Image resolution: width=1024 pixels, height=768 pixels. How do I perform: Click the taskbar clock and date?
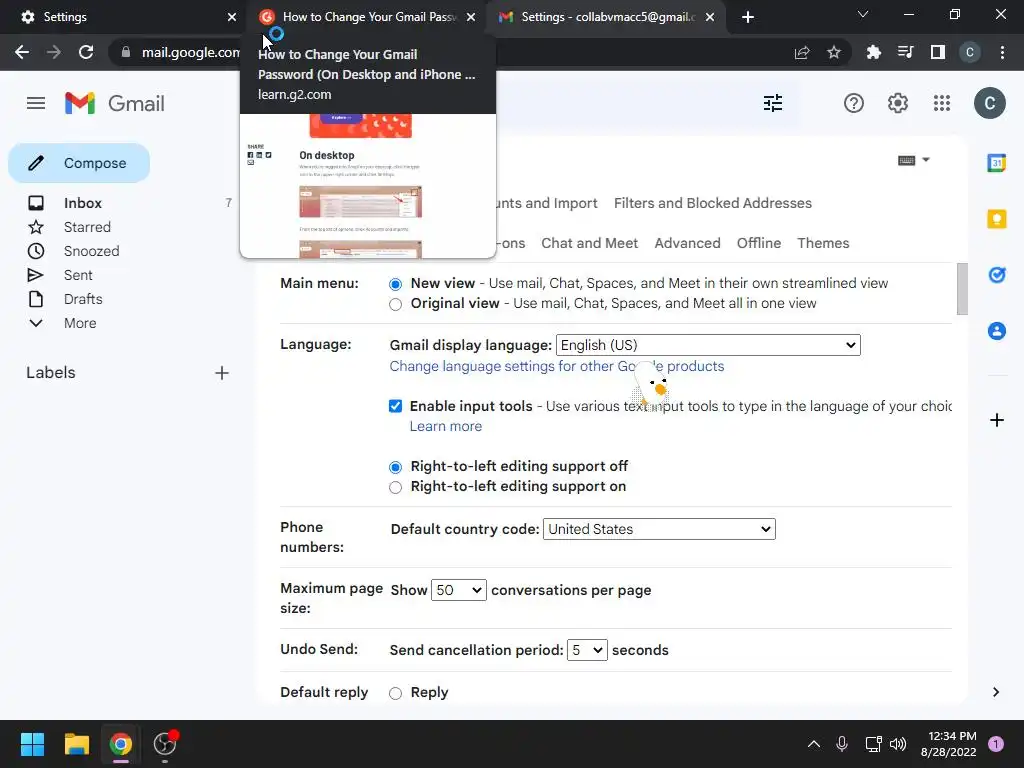tap(948, 744)
